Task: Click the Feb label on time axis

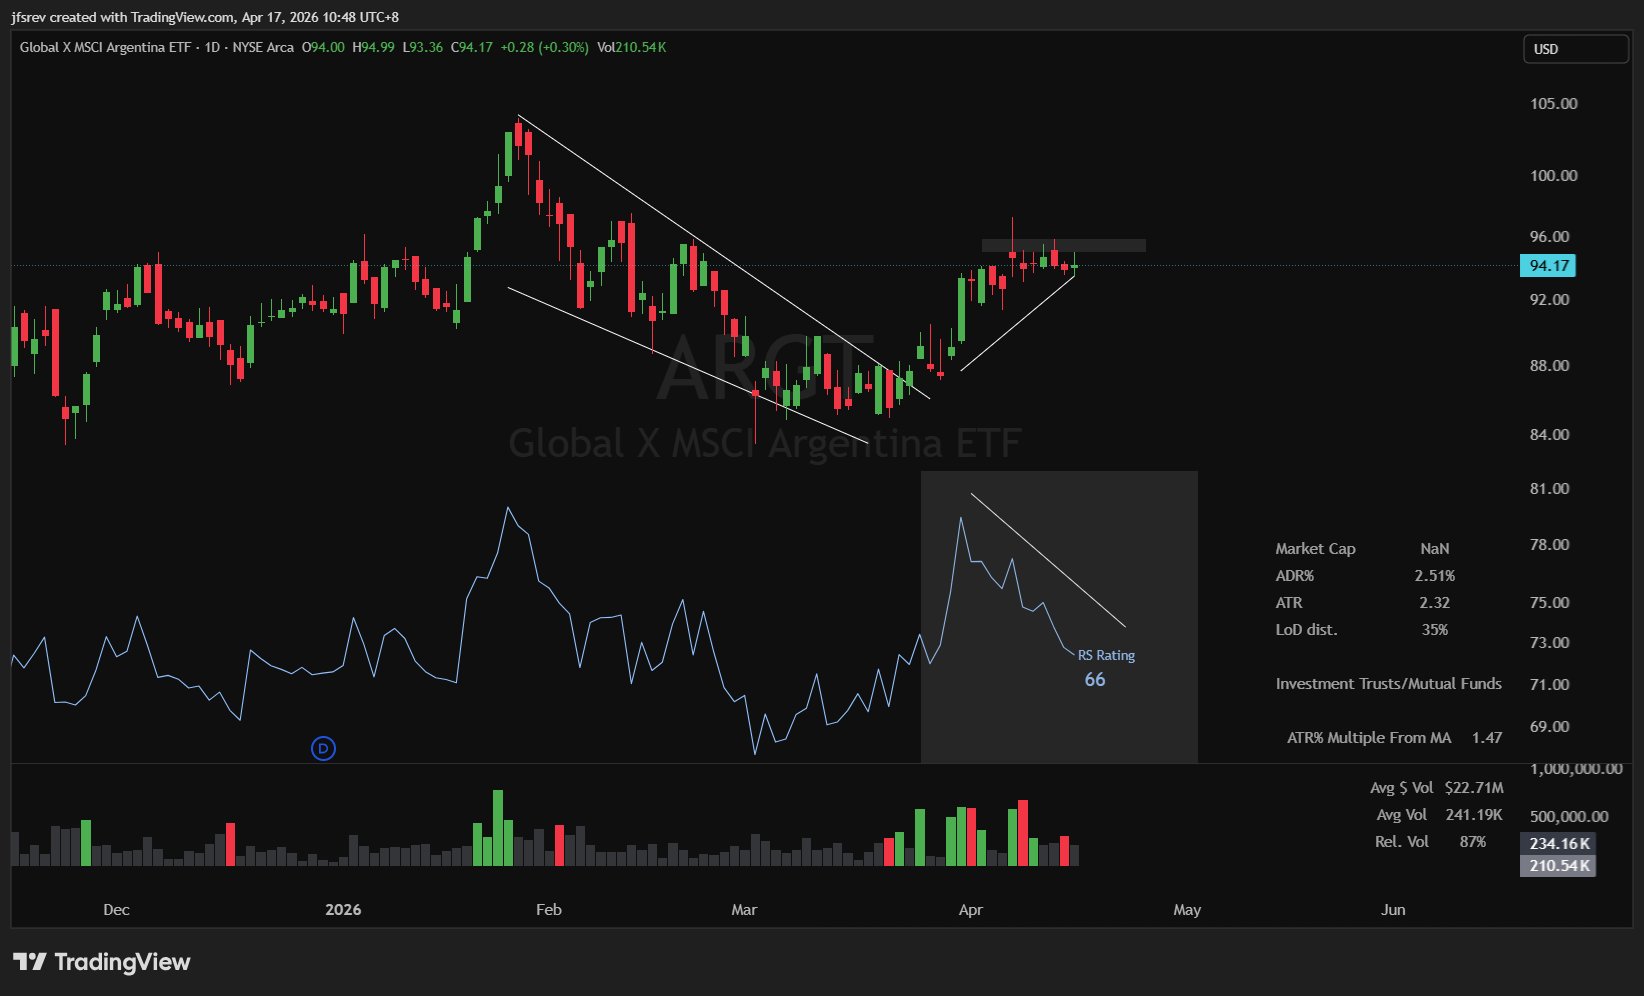Action: click(549, 910)
